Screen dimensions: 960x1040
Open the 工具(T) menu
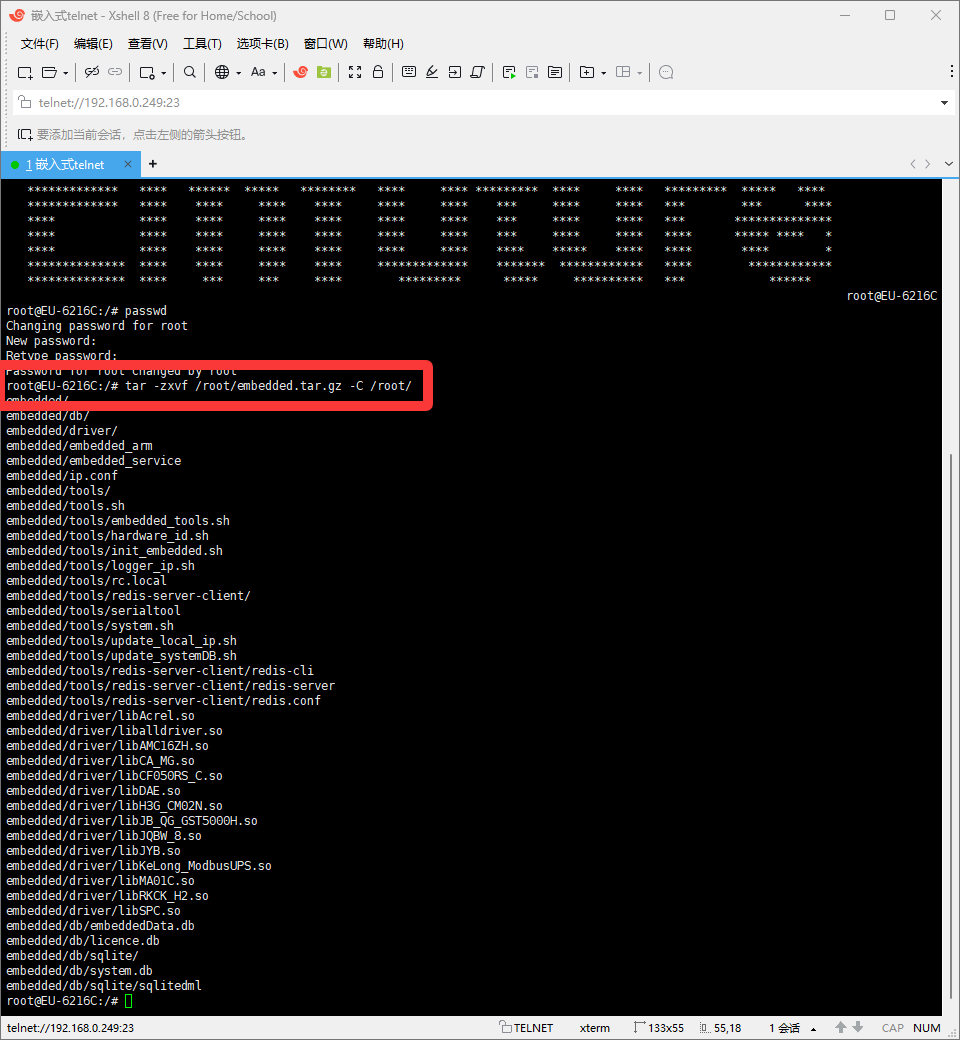202,44
